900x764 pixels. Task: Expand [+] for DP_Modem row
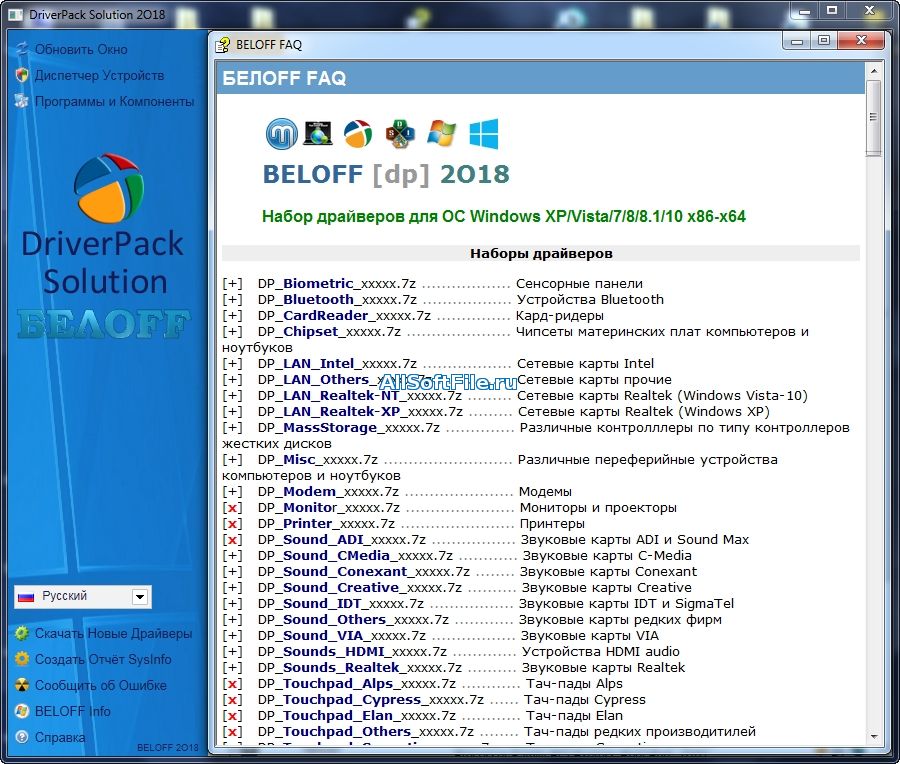pyautogui.click(x=232, y=492)
